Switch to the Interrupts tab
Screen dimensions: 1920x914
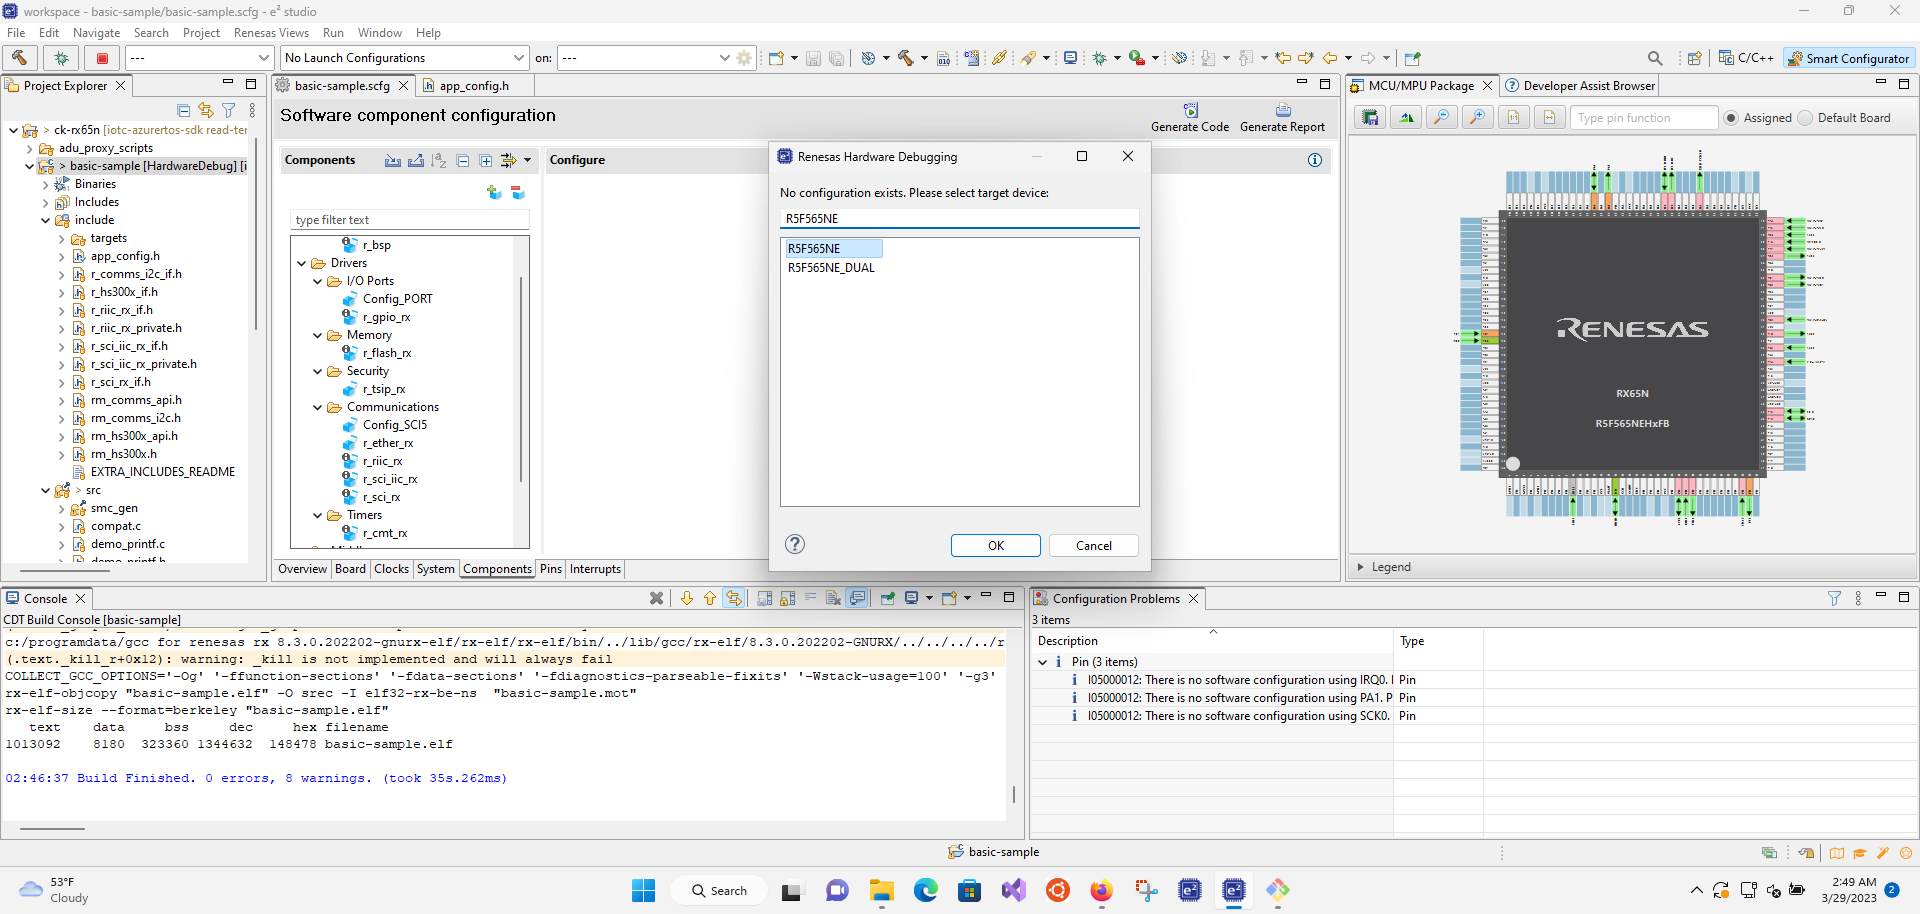click(595, 569)
